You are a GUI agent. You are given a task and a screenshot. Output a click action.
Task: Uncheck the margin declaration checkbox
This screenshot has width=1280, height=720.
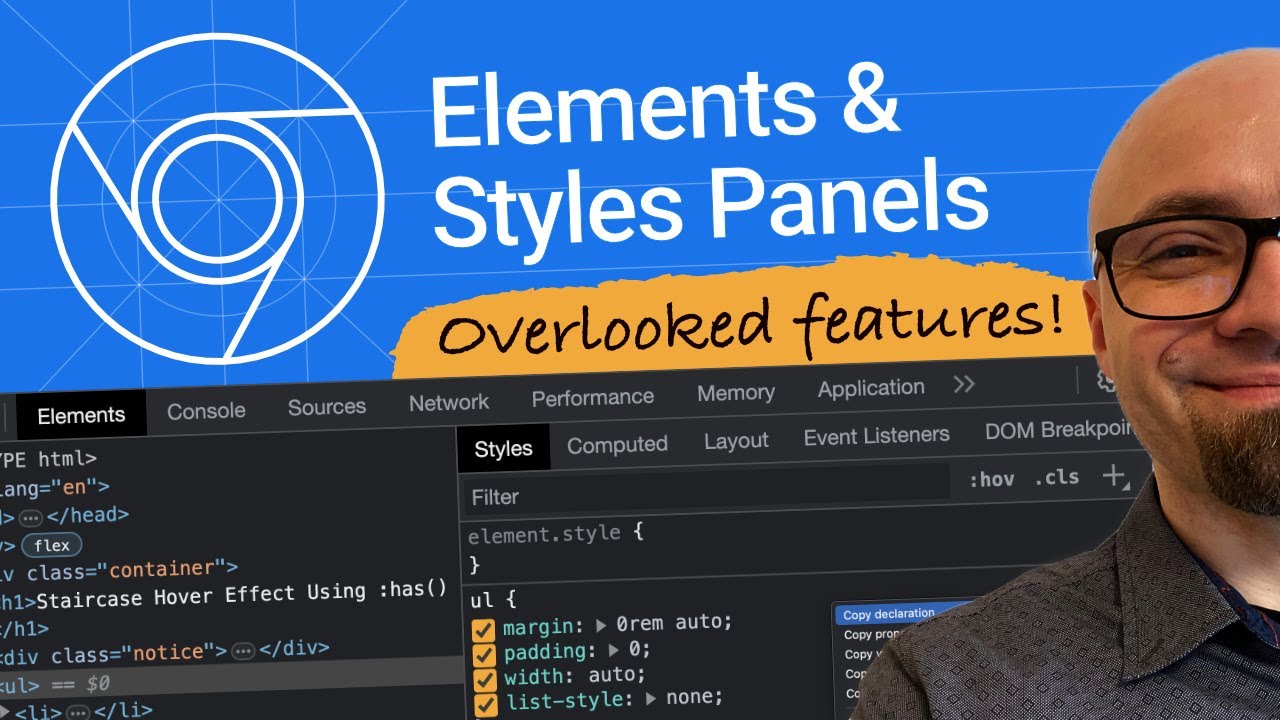[x=483, y=630]
